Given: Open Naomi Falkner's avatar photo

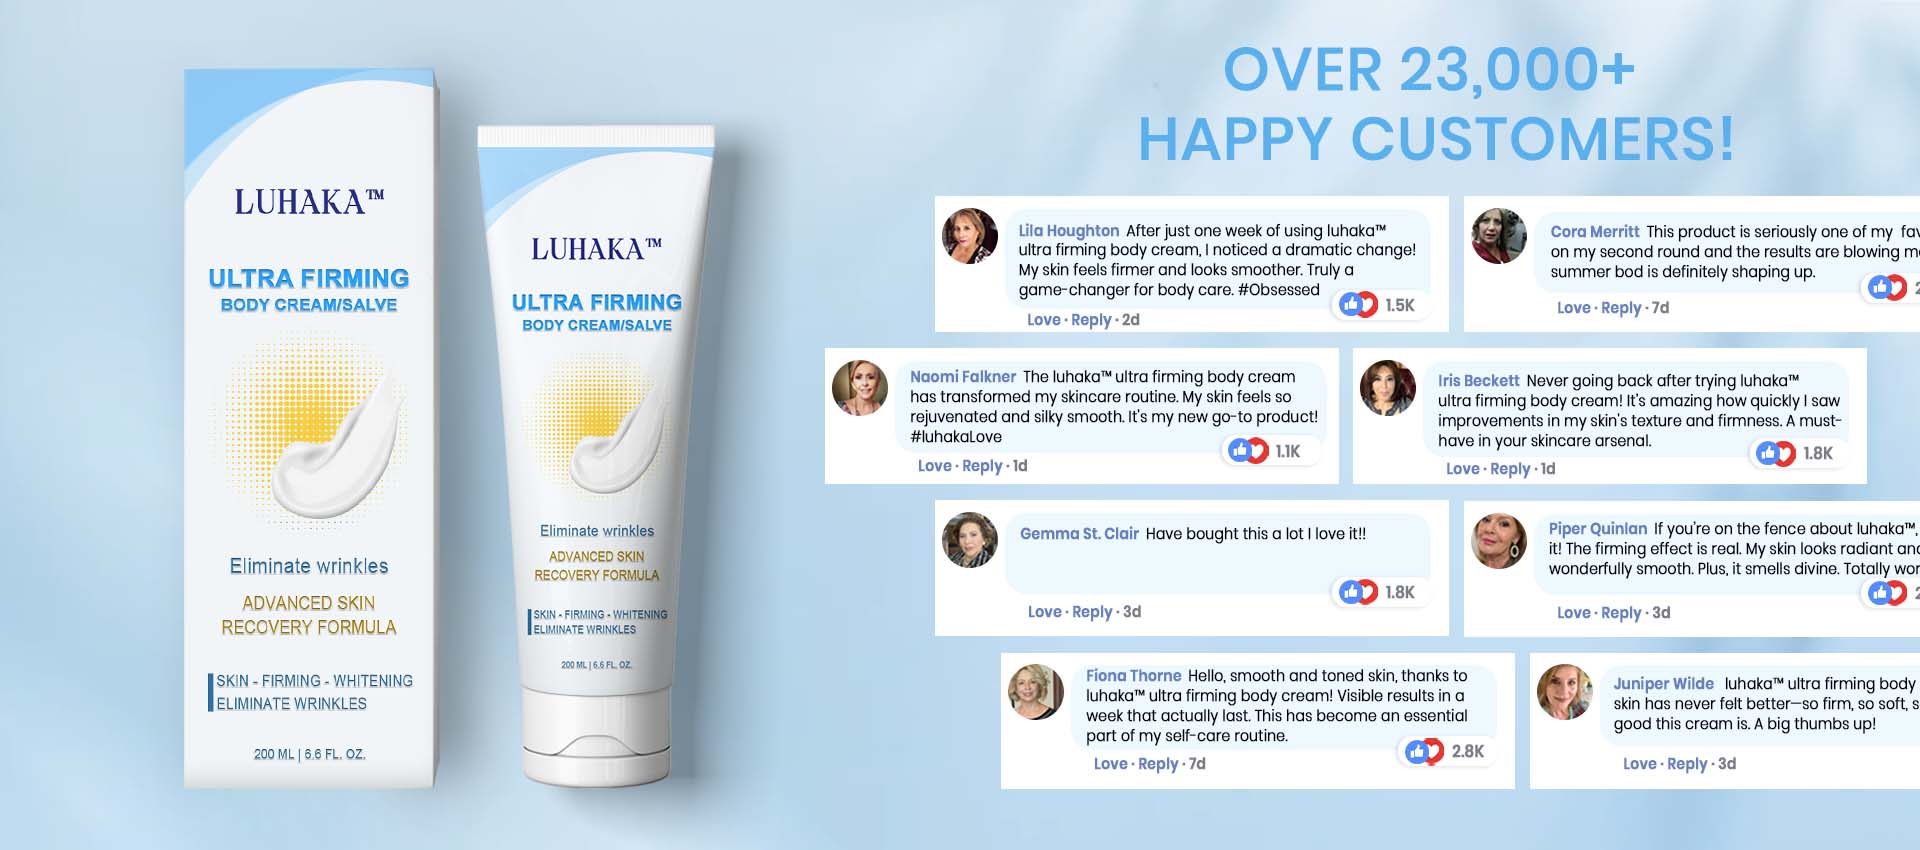Looking at the screenshot, I should pyautogui.click(x=860, y=388).
